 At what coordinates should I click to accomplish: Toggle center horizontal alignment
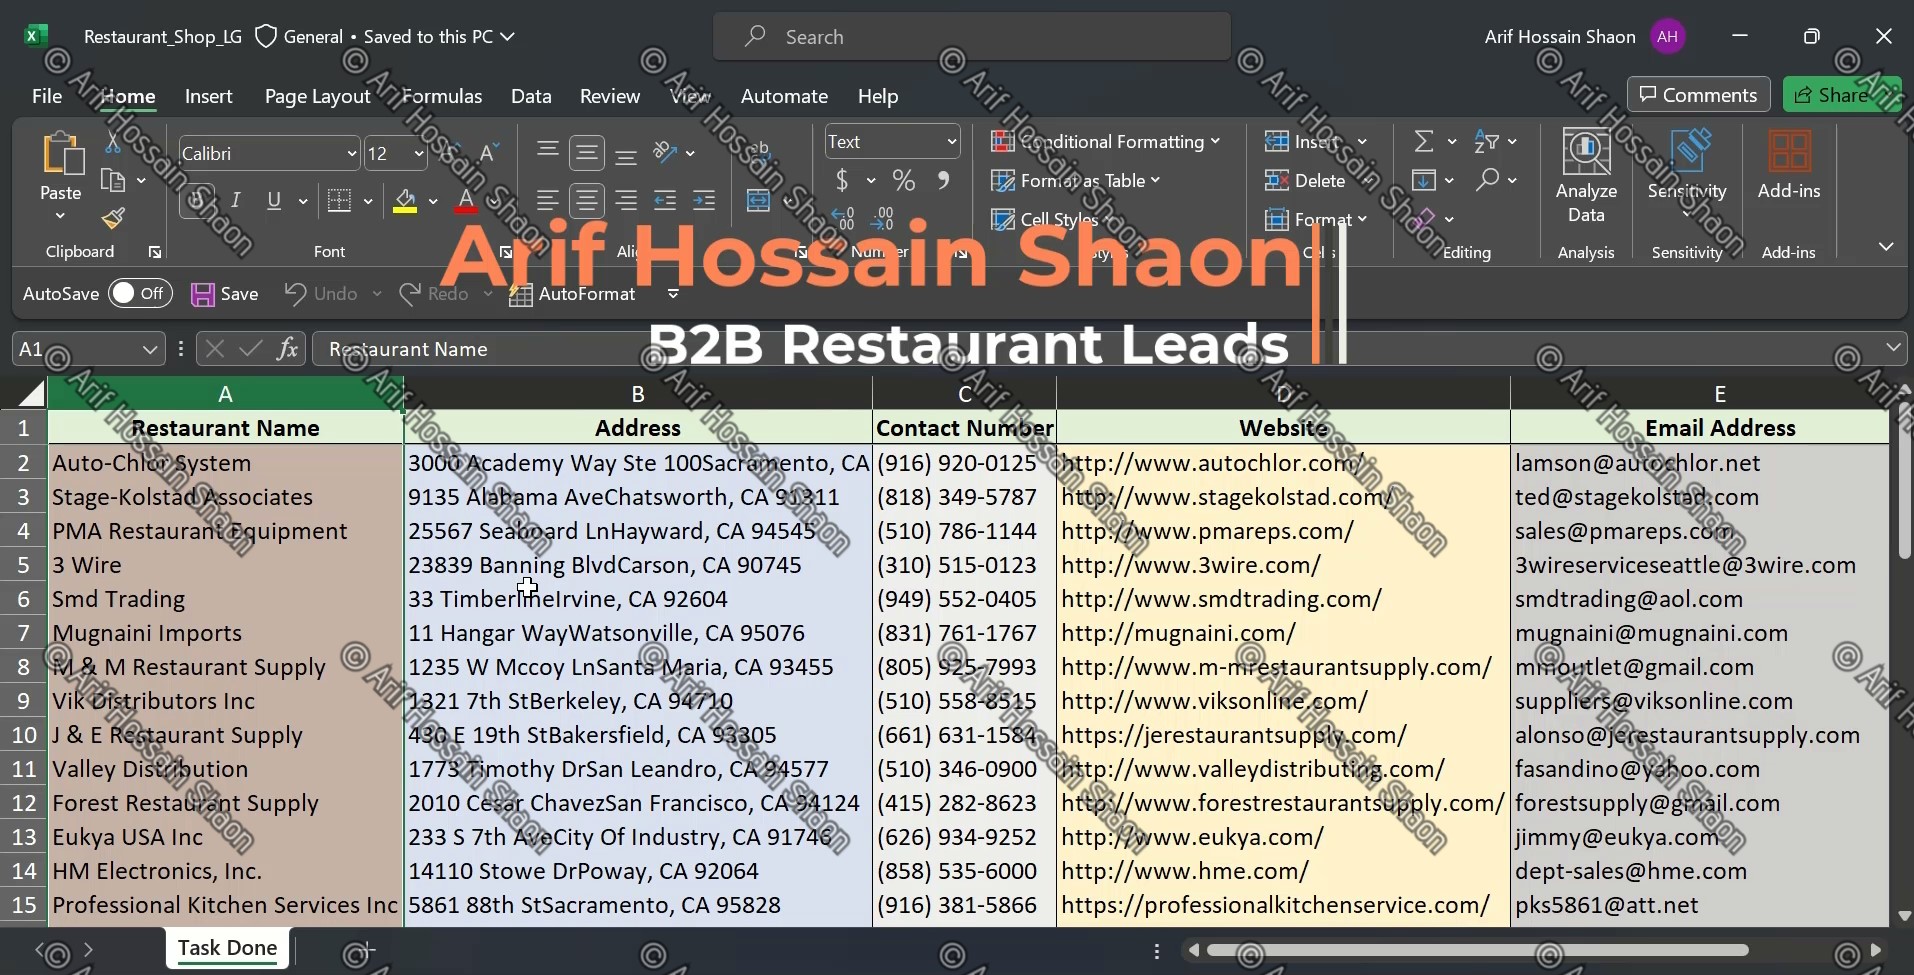pos(587,201)
